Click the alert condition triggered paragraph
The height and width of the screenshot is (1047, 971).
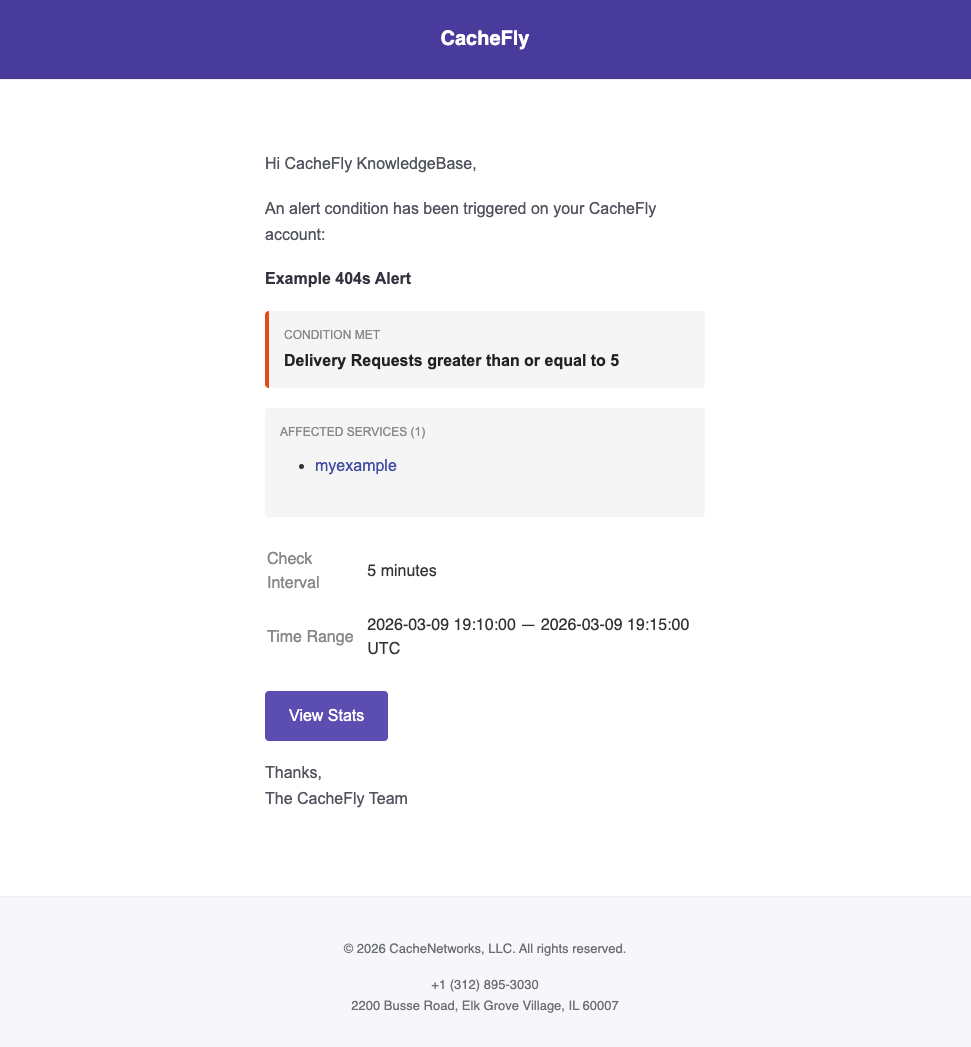(460, 221)
